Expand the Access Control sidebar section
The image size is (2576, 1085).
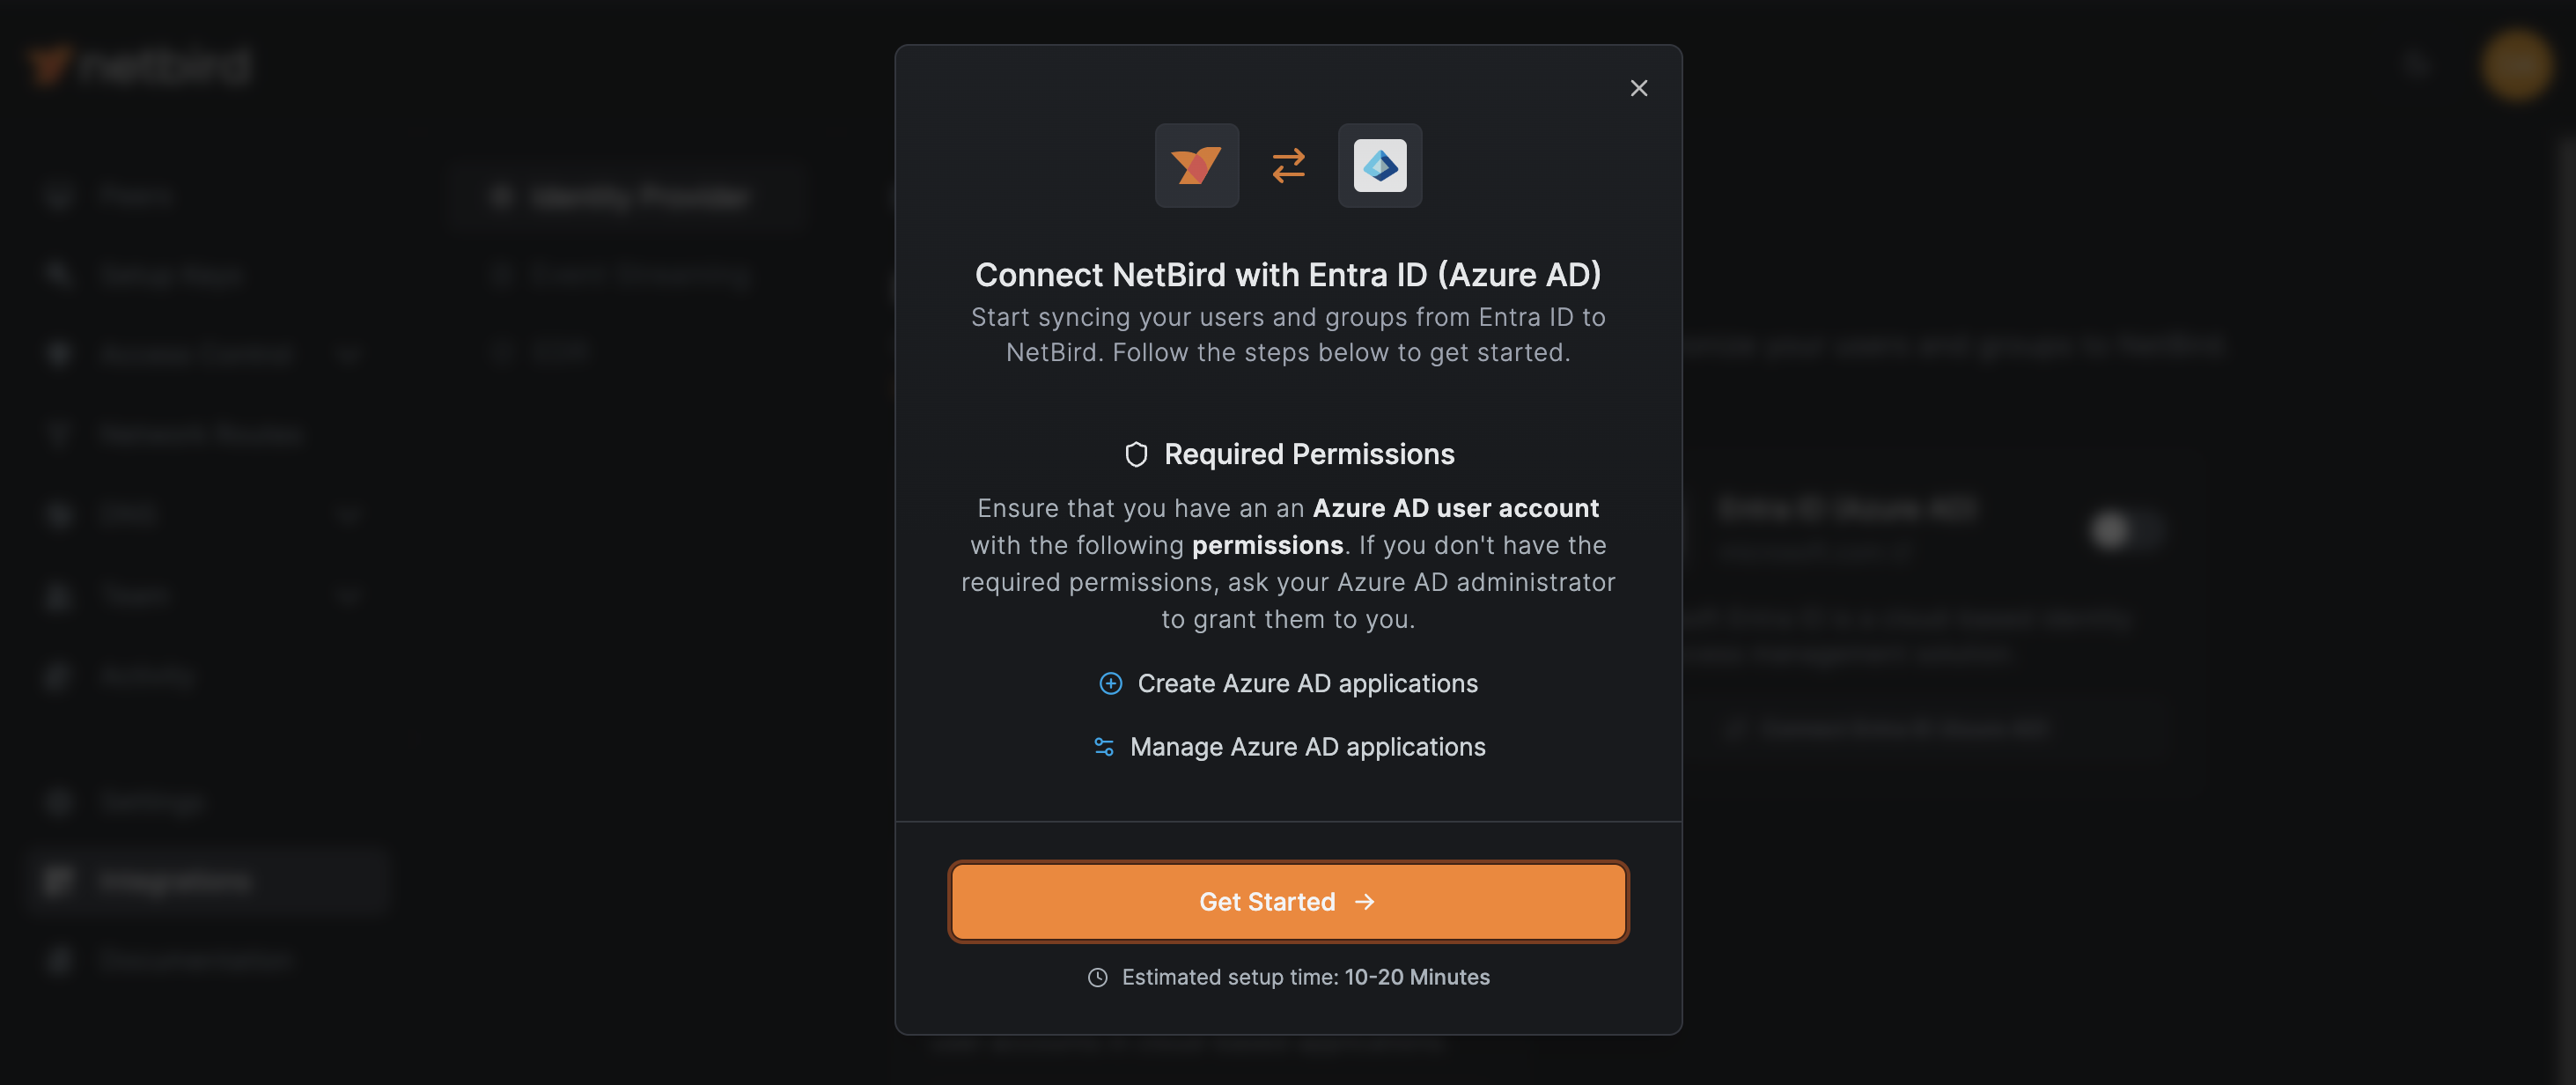tap(347, 354)
